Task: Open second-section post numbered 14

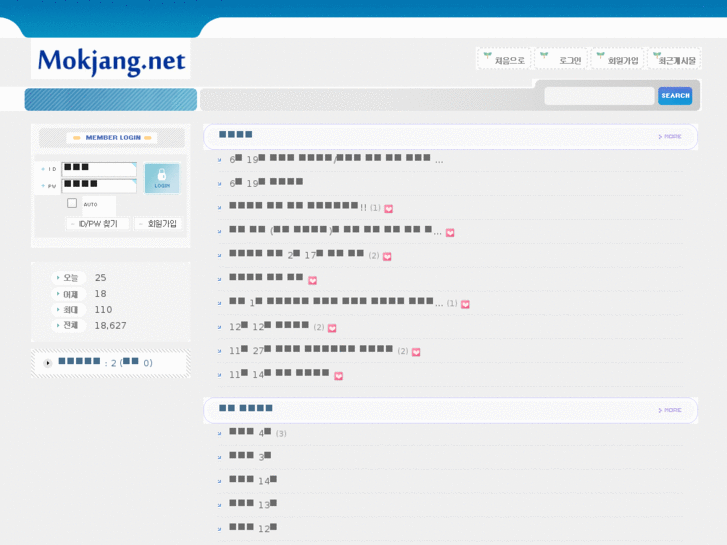Action: [253, 481]
